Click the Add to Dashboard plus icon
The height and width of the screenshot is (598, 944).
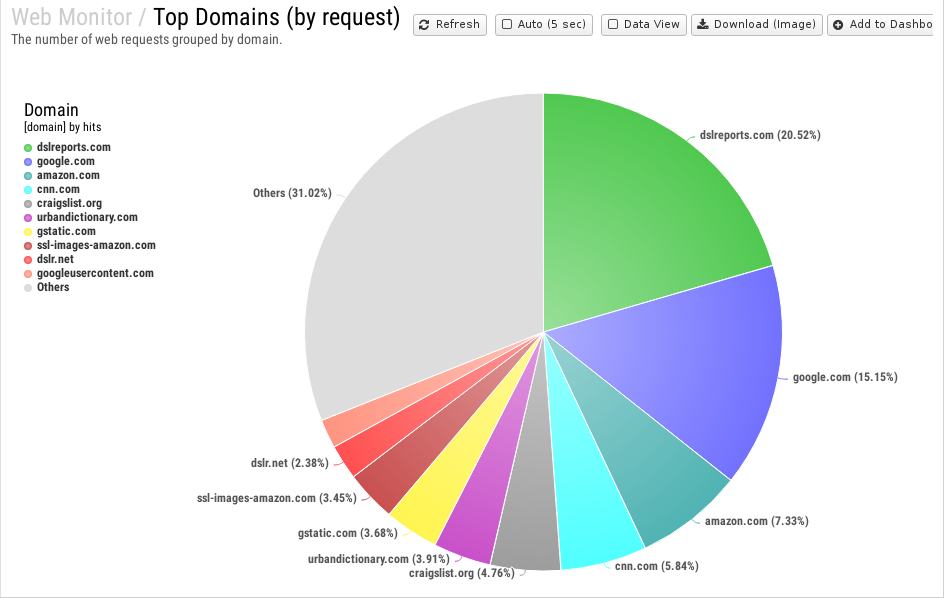(838, 25)
